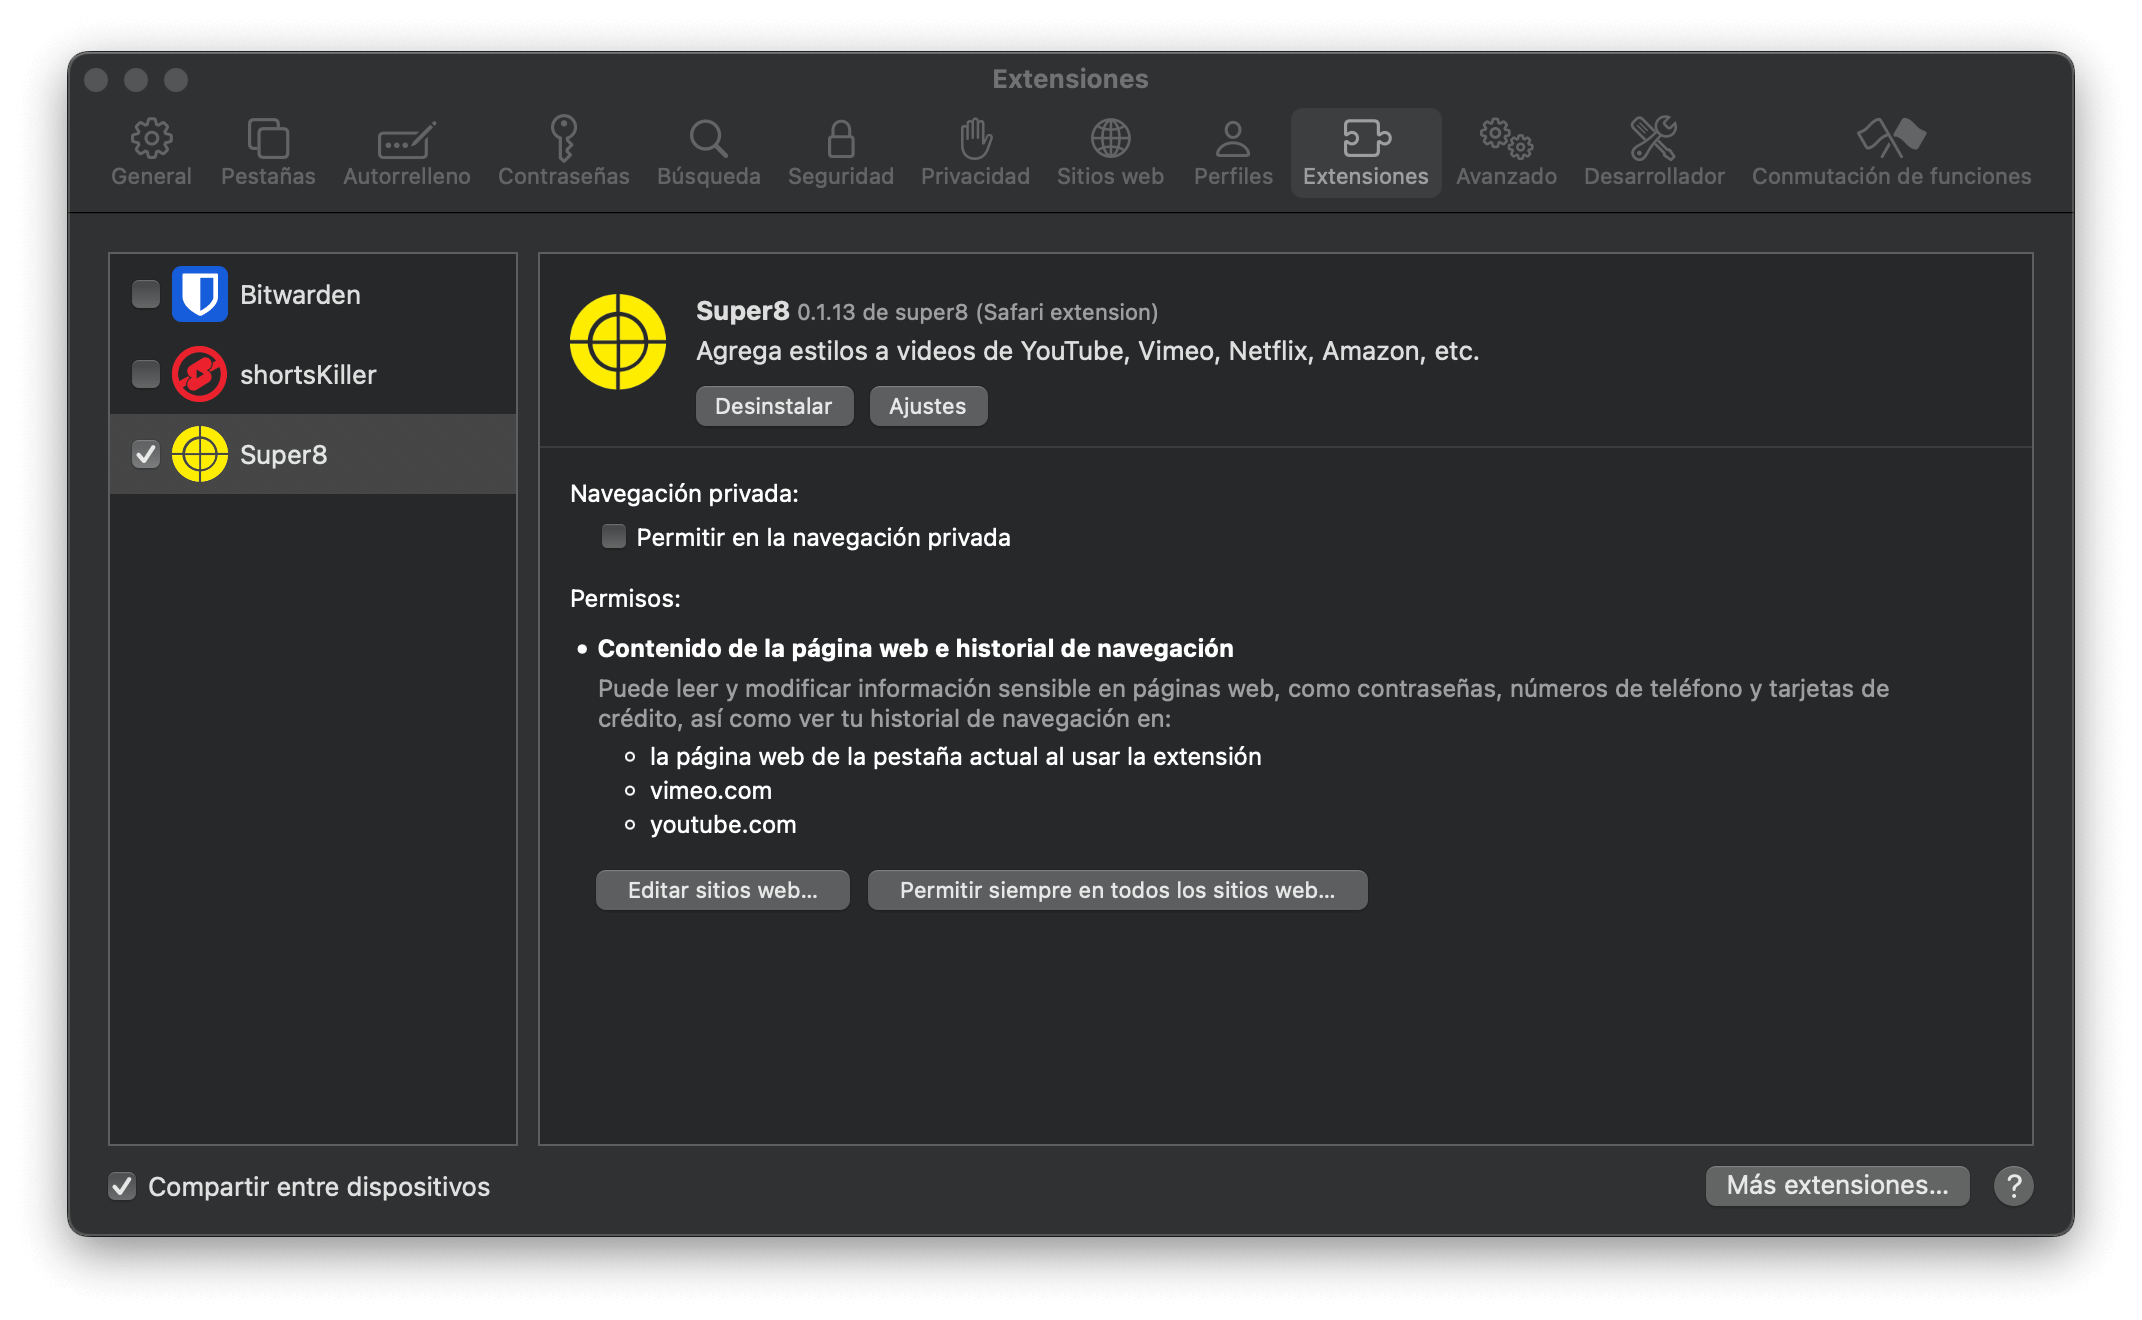The image size is (2142, 1320).
Task: Open the Pestañas tab icon
Action: tap(268, 139)
